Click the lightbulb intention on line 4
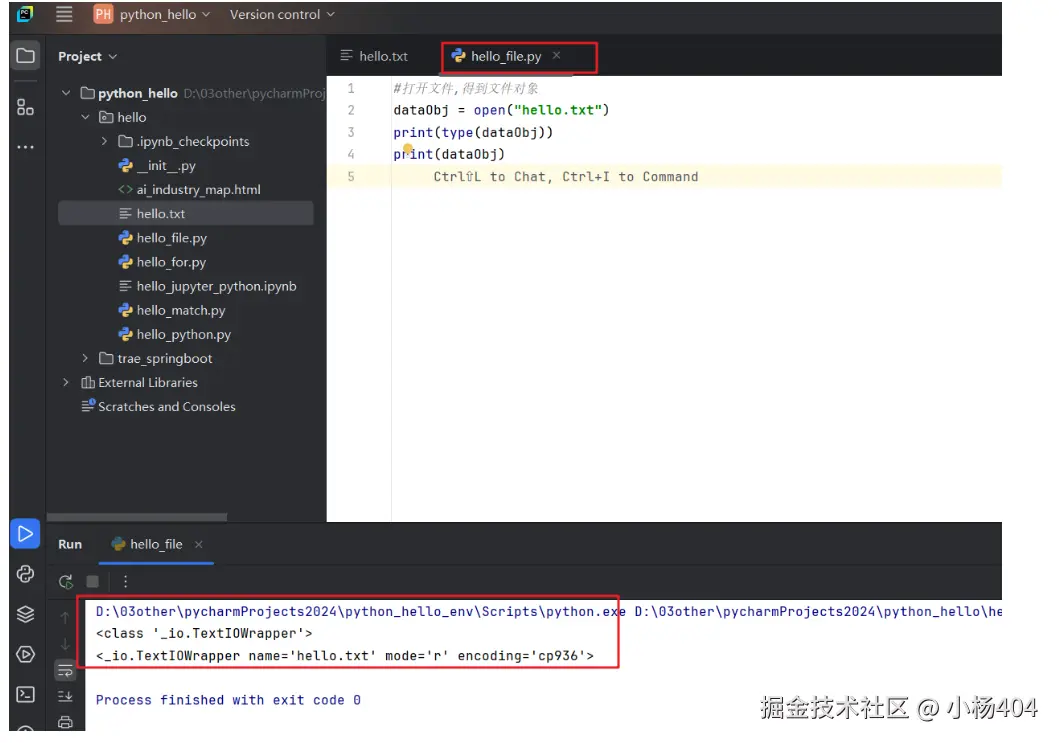This screenshot has width=1059, height=743. coord(408,148)
